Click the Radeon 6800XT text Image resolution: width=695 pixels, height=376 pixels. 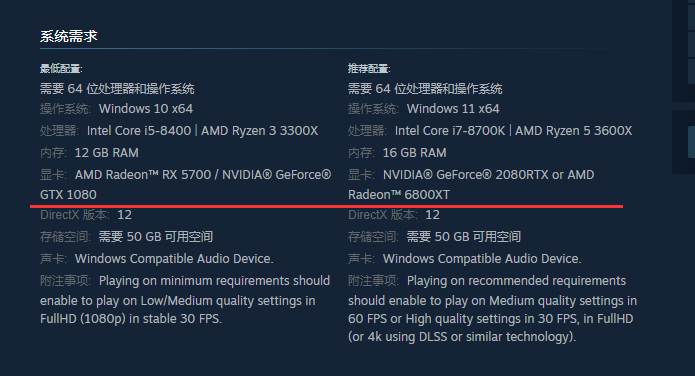[399, 195]
